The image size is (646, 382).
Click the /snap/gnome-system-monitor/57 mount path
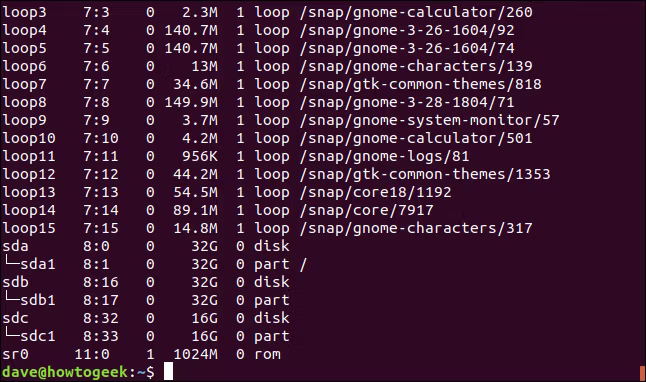coord(430,120)
